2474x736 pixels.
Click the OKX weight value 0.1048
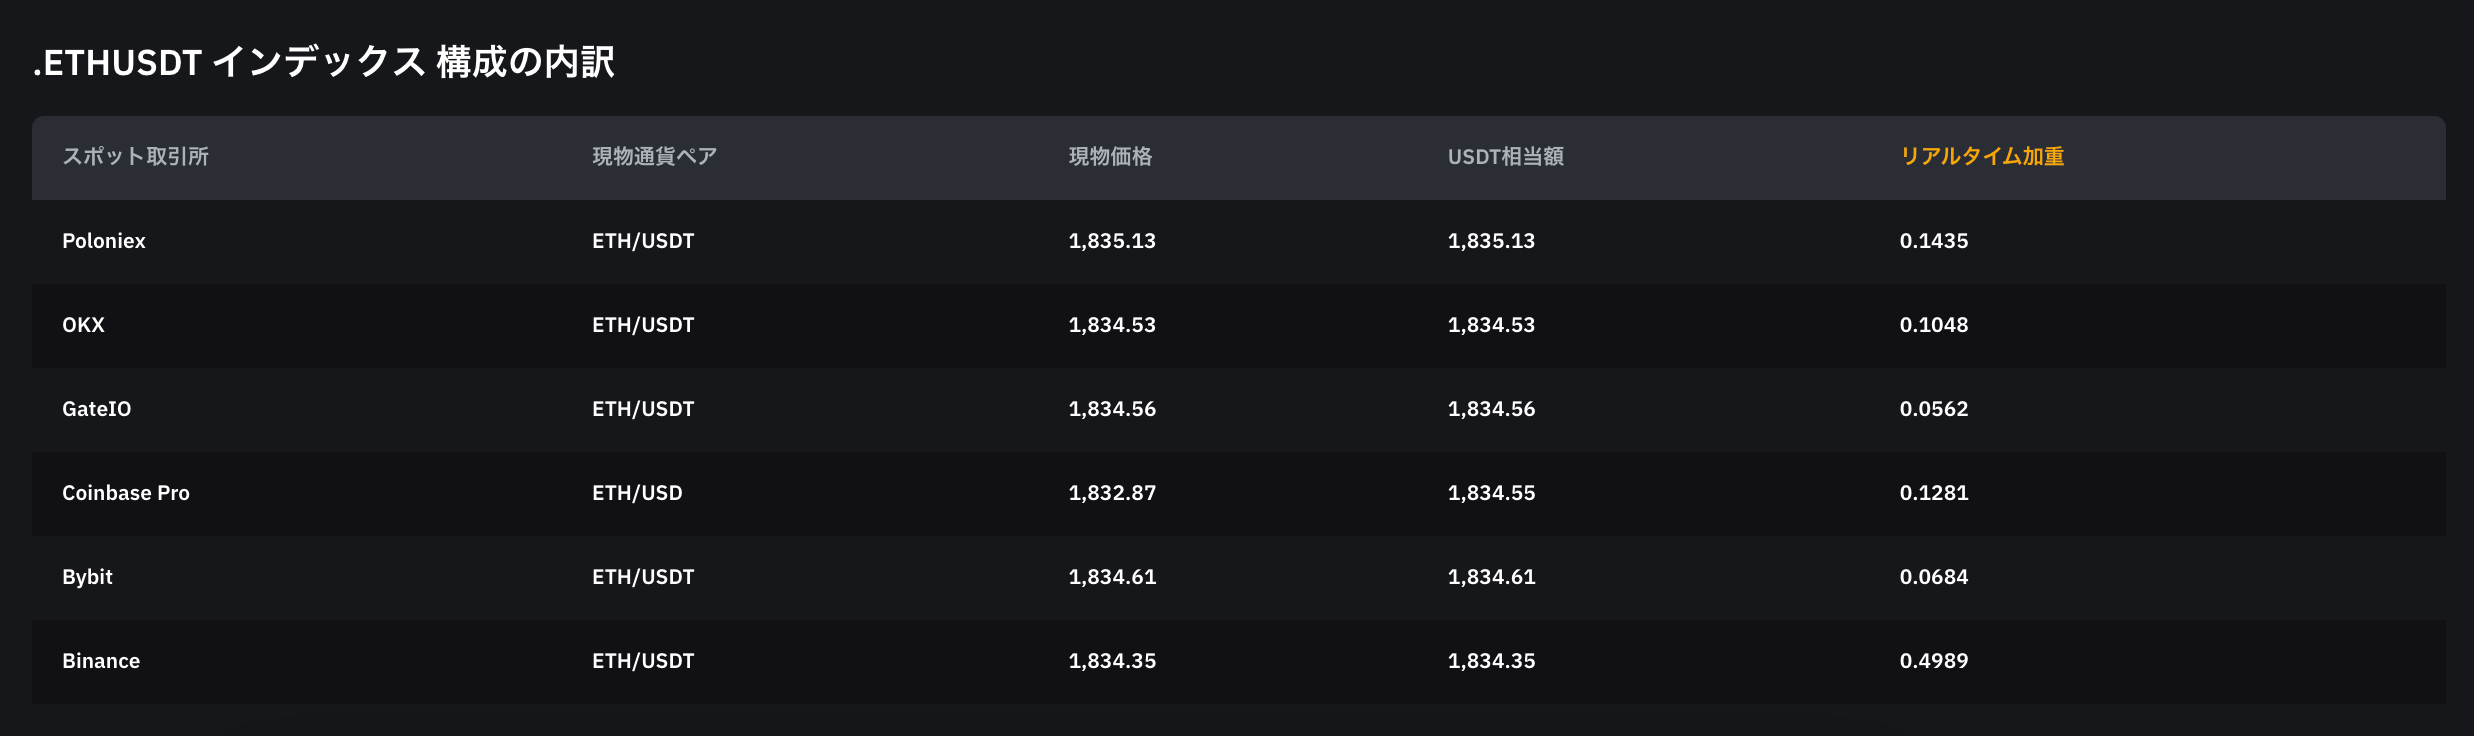(1933, 325)
